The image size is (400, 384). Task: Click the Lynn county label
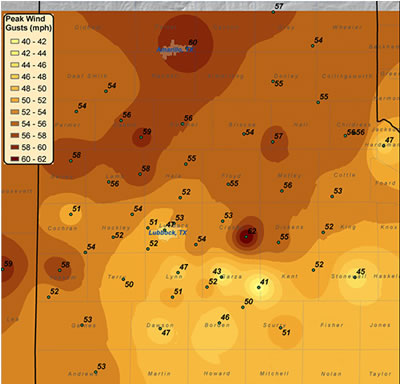(174, 277)
